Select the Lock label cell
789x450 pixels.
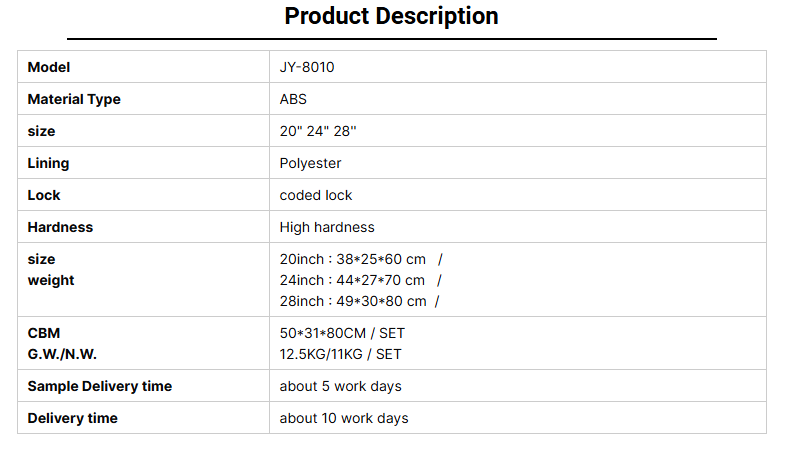pos(143,195)
